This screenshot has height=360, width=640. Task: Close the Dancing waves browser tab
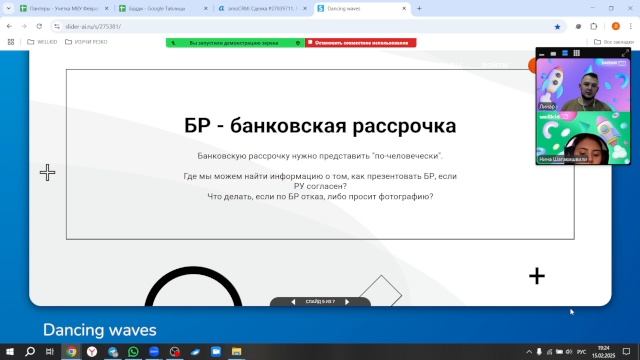click(404, 8)
